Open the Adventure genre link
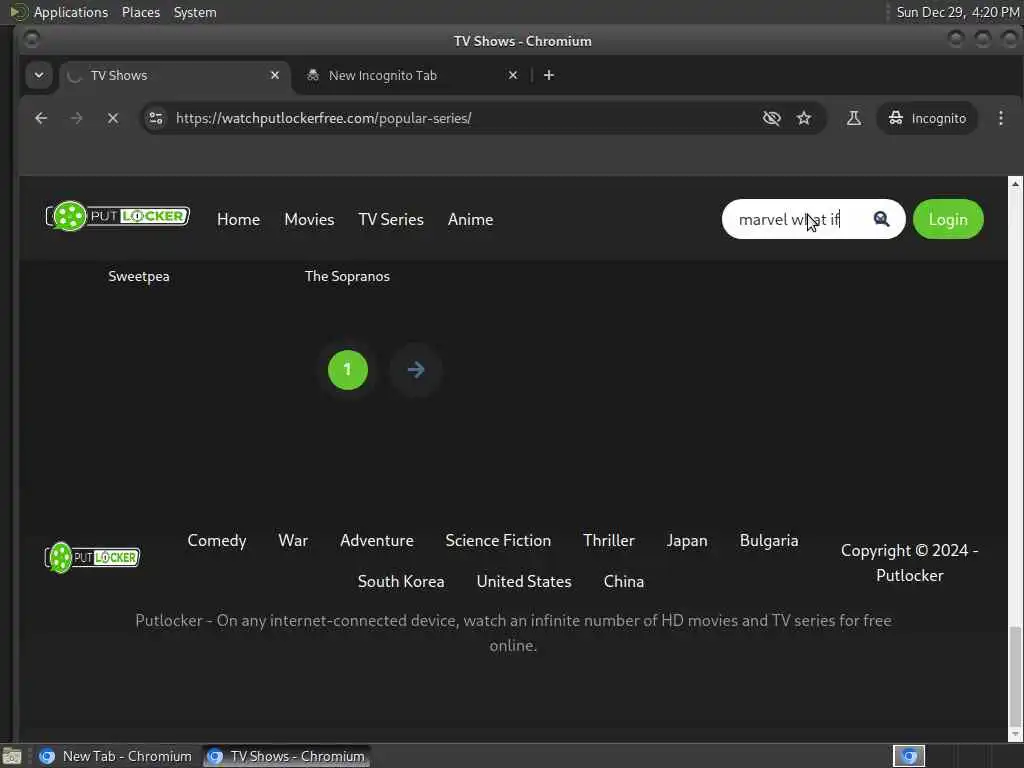This screenshot has width=1024, height=768. [377, 541]
